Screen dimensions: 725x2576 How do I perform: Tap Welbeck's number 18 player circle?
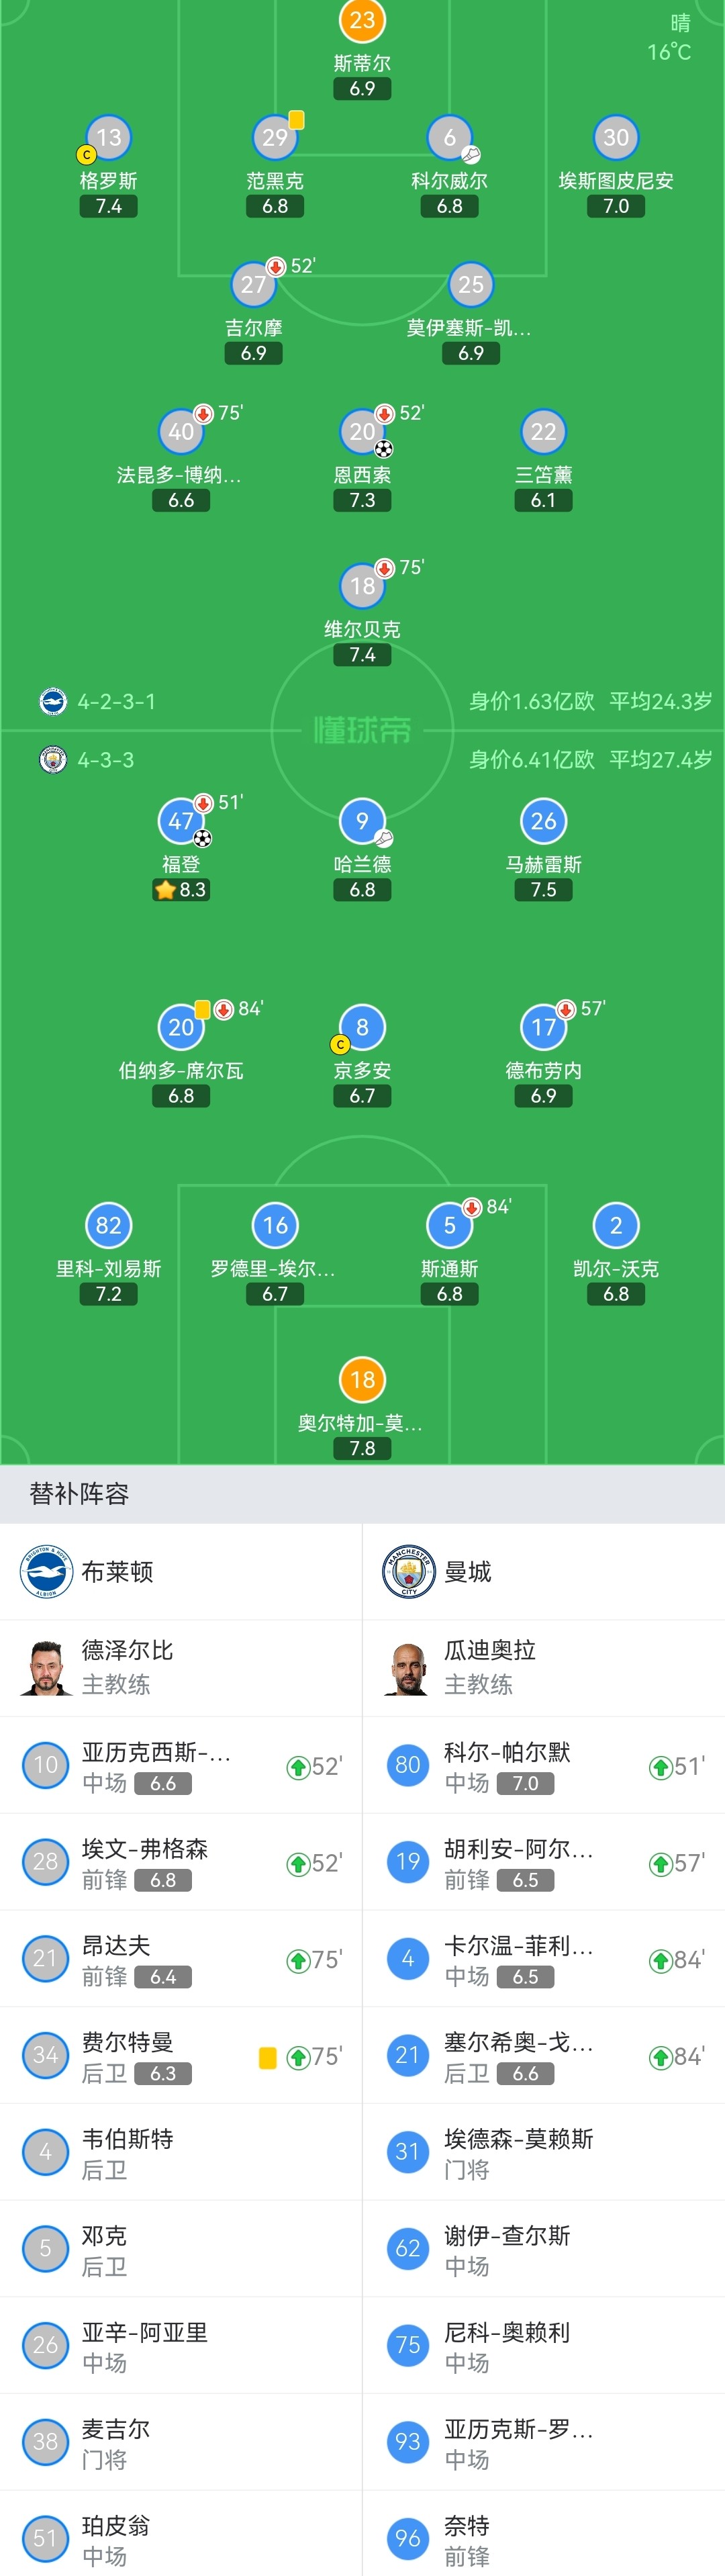[362, 586]
